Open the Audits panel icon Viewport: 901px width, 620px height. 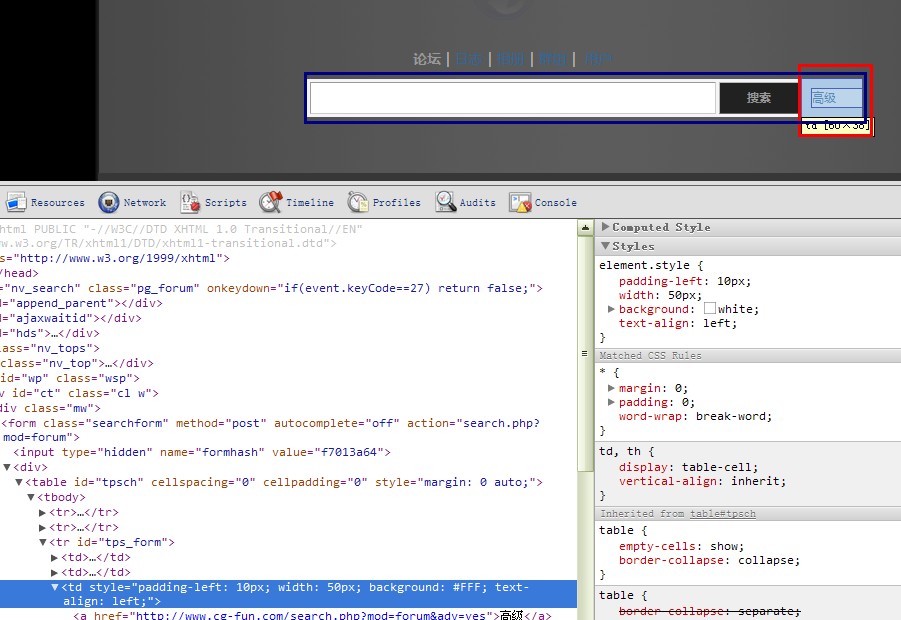(x=445, y=202)
